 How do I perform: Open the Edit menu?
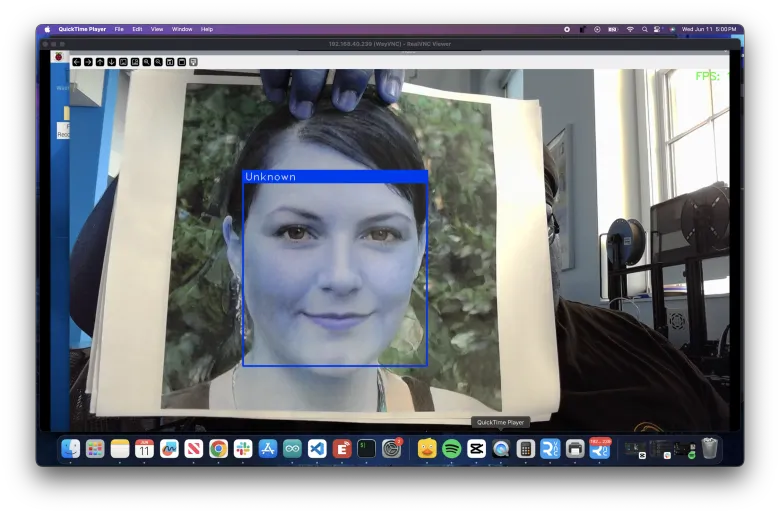(137, 29)
